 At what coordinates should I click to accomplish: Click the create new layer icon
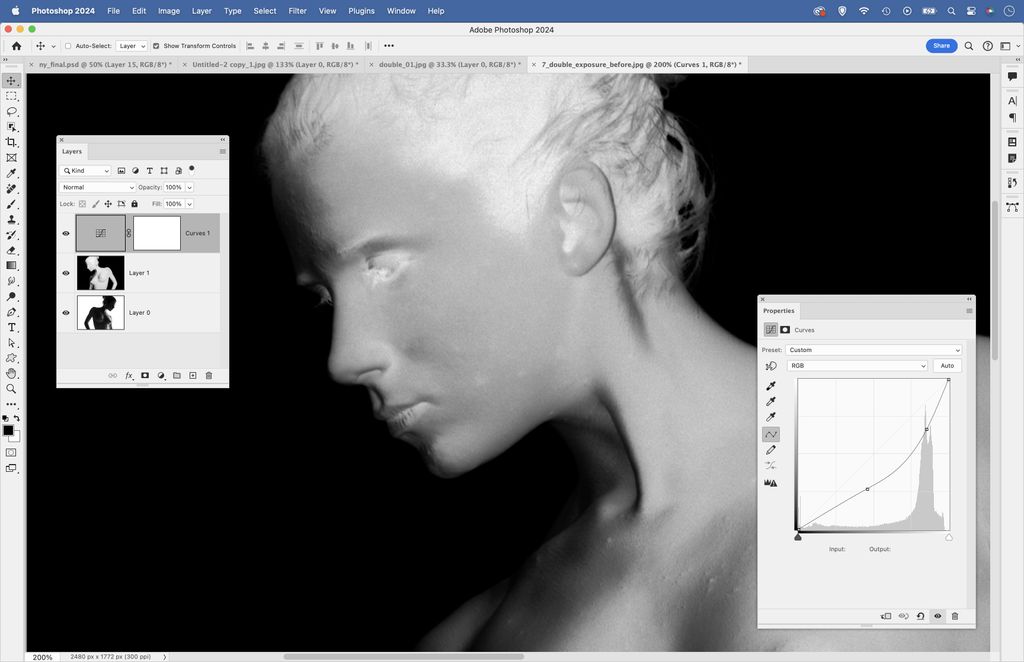click(193, 375)
